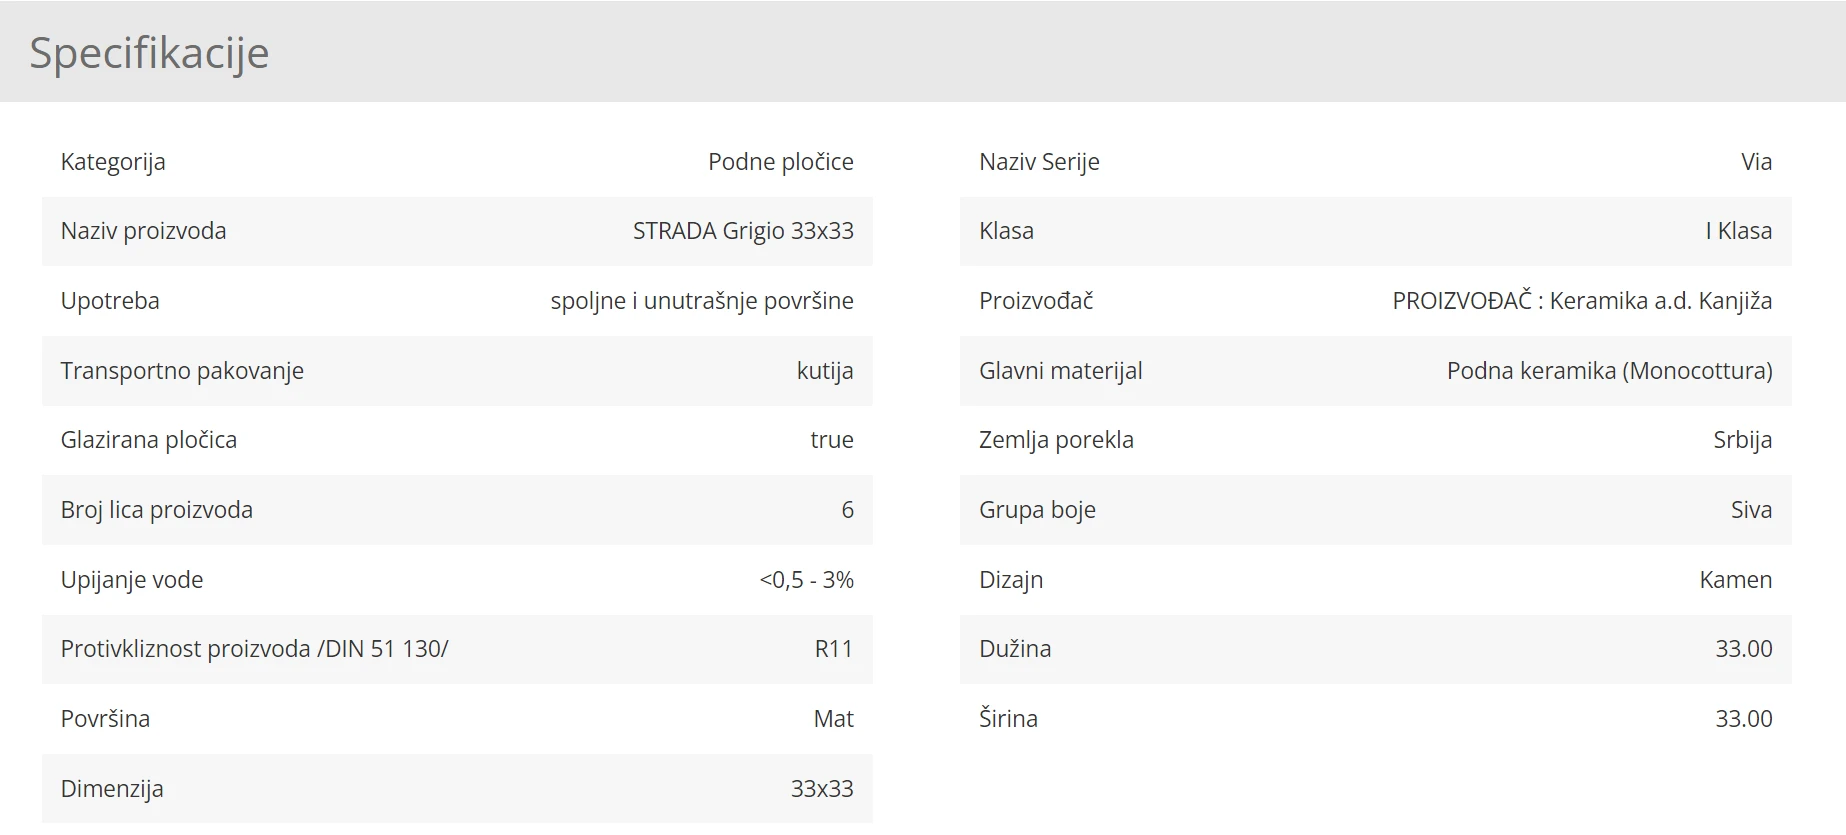Select the Dužina 33.00 value
The height and width of the screenshot is (835, 1846).
(x=1743, y=649)
